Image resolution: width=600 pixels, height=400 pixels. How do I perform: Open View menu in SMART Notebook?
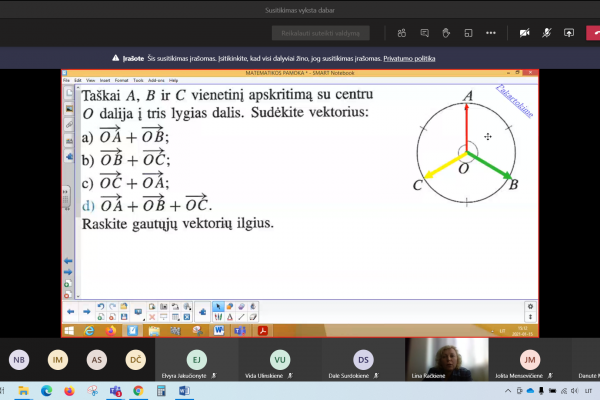90,80
